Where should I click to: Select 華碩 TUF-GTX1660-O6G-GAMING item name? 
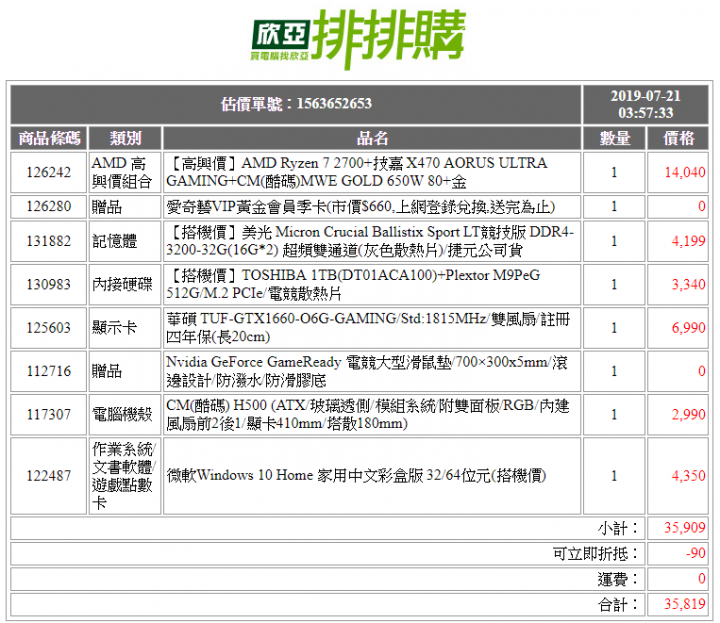pos(368,328)
